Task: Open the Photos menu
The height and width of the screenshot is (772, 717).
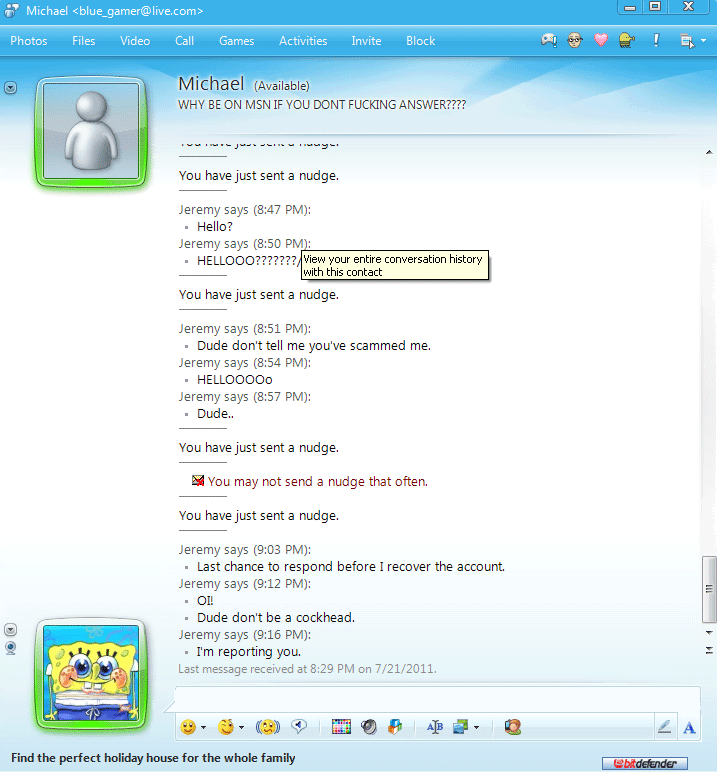Action: (x=29, y=41)
